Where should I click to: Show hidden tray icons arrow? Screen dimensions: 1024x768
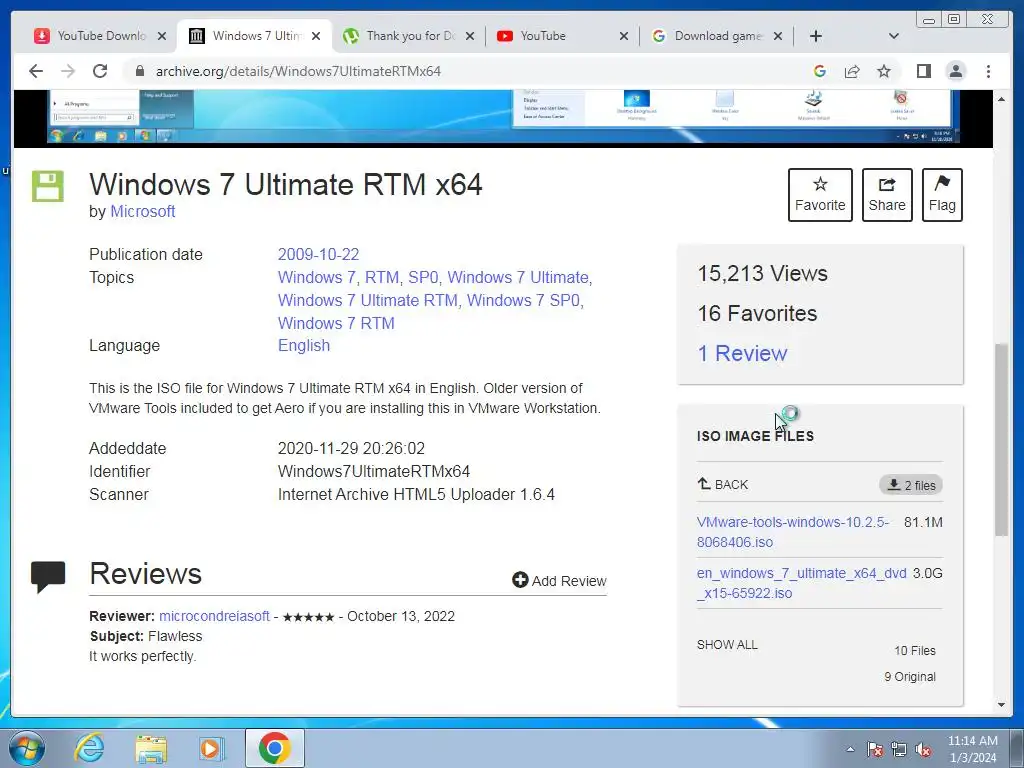pos(850,750)
